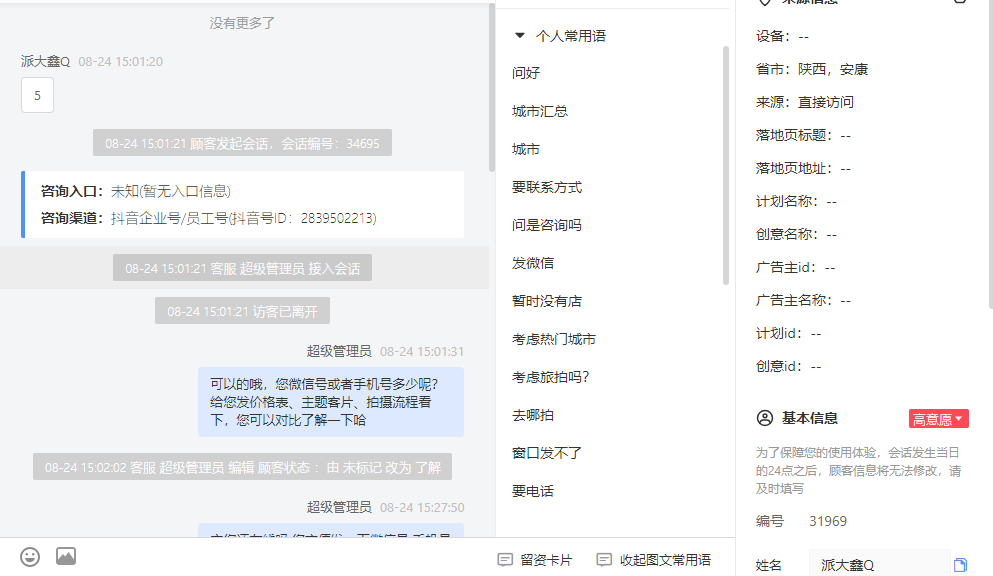Select the 去哪拍 quick phrase
The image size is (993, 576).
point(533,415)
